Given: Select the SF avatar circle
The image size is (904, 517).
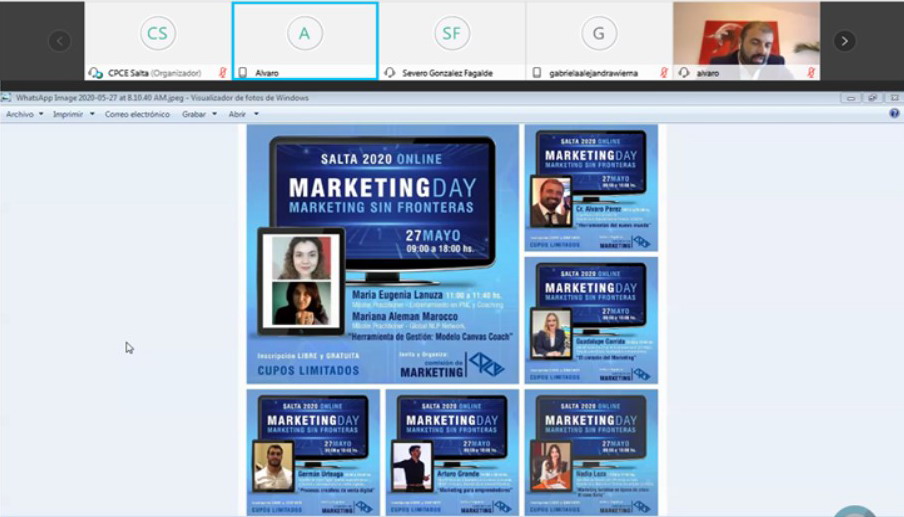Looking at the screenshot, I should point(451,33).
